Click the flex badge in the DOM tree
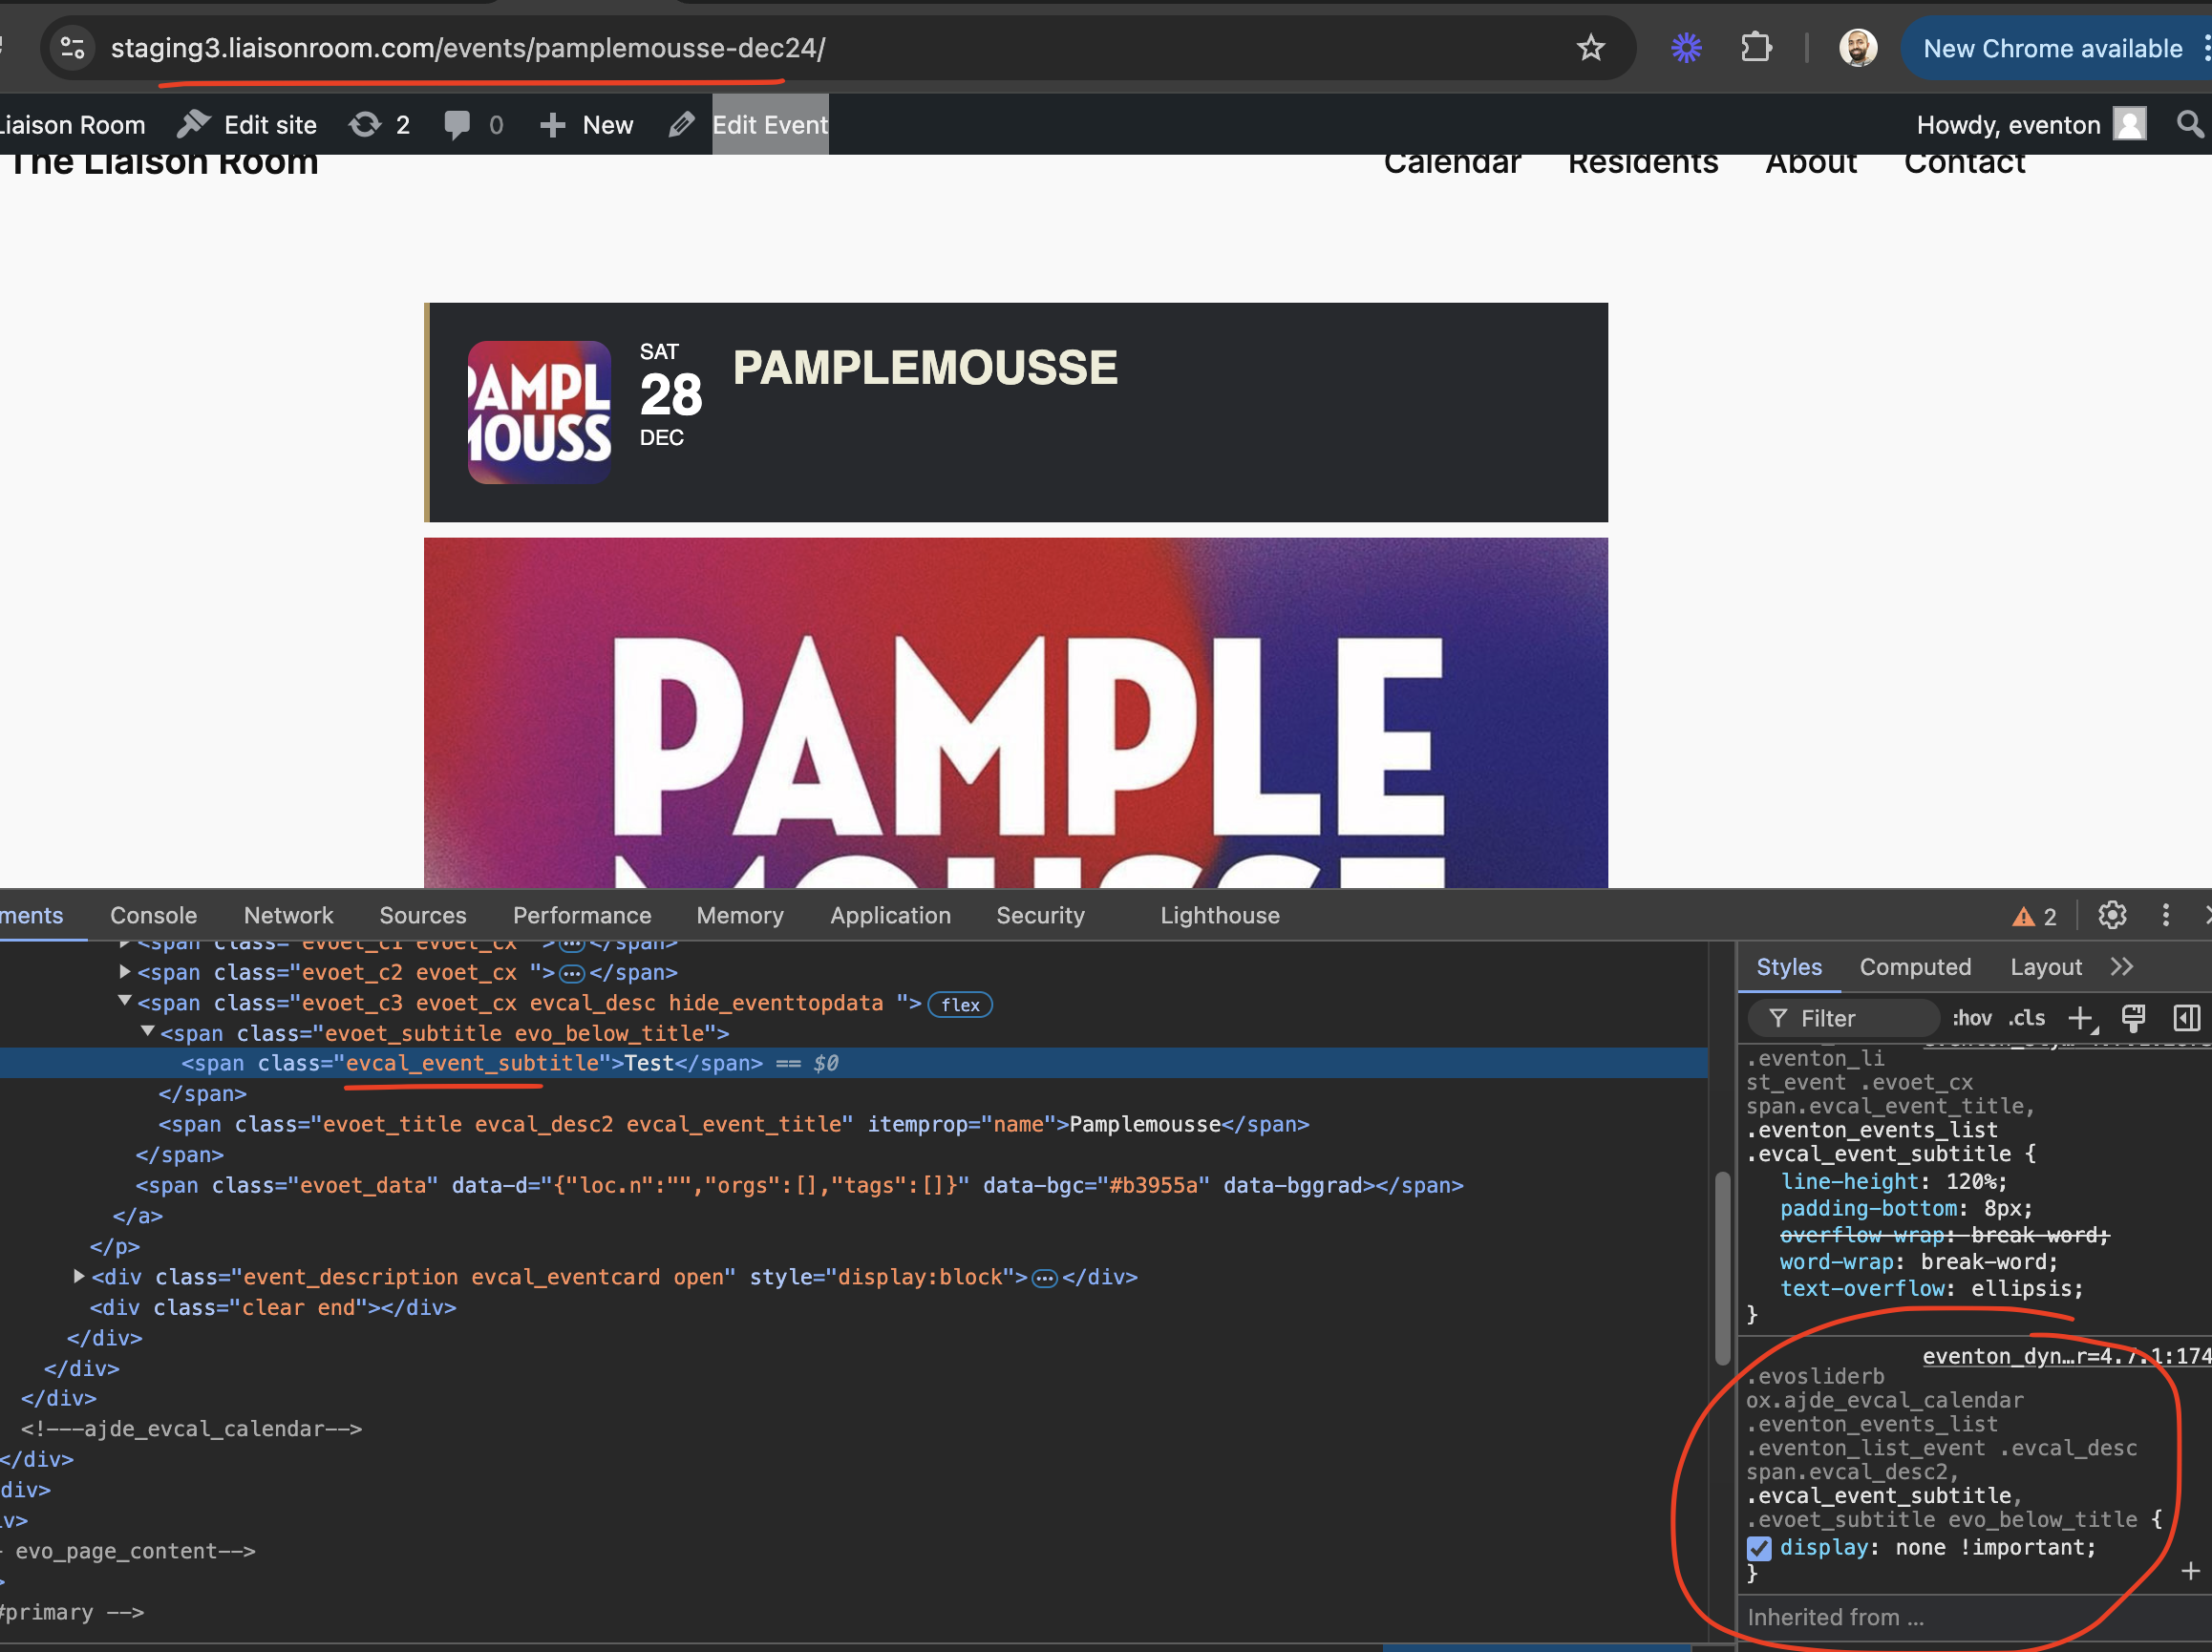Screen dimensions: 2212x1652 [960, 1004]
